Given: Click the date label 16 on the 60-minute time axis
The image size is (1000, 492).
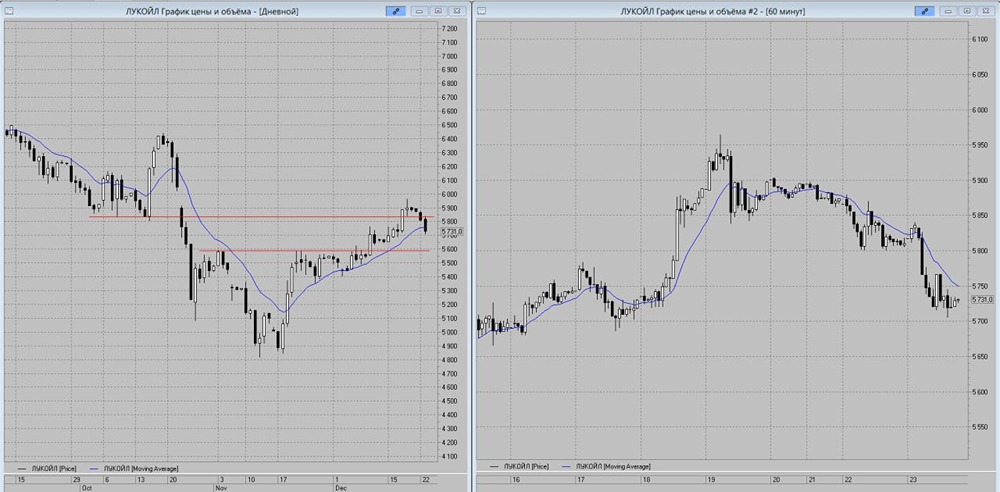Looking at the screenshot, I should coord(517,479).
